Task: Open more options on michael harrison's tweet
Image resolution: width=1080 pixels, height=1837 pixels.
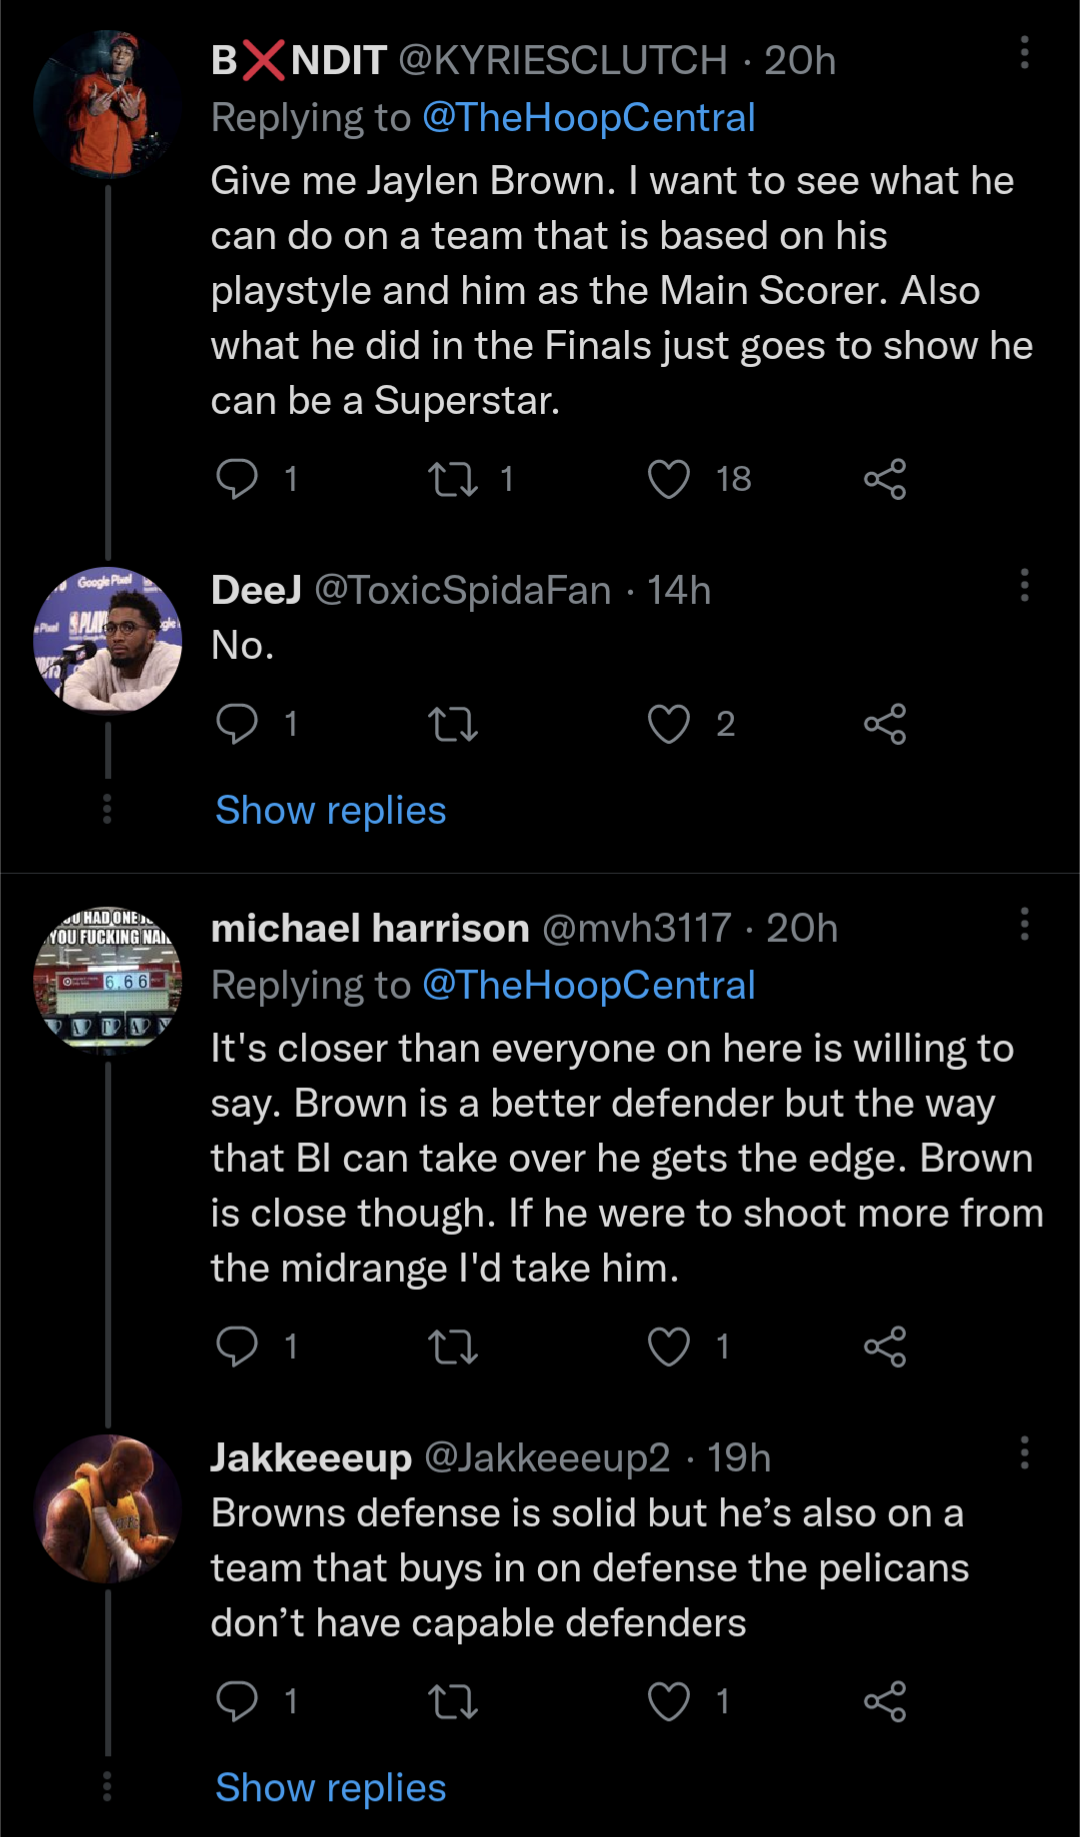Action: tap(1024, 924)
